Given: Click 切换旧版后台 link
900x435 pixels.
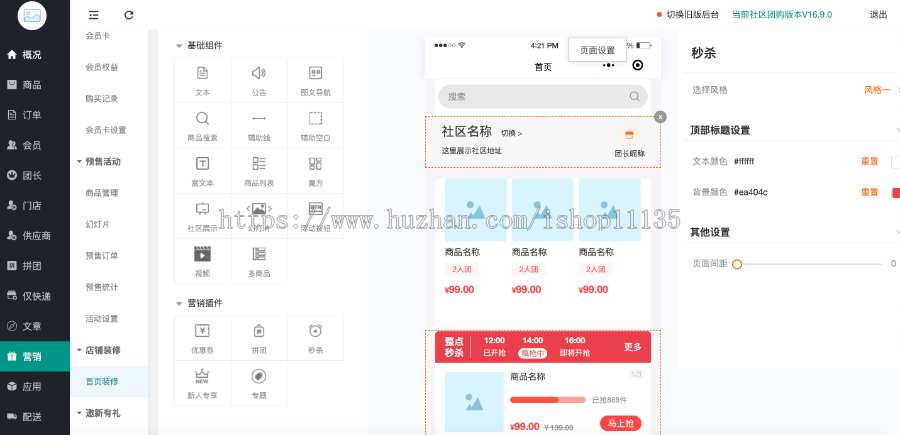Looking at the screenshot, I should (x=692, y=15).
